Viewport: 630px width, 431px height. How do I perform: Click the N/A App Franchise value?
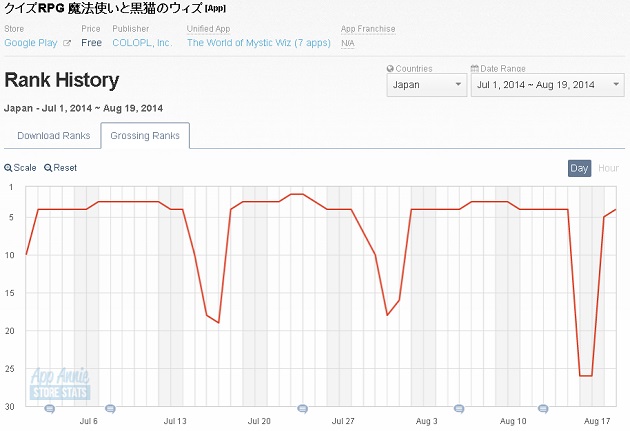(347, 43)
